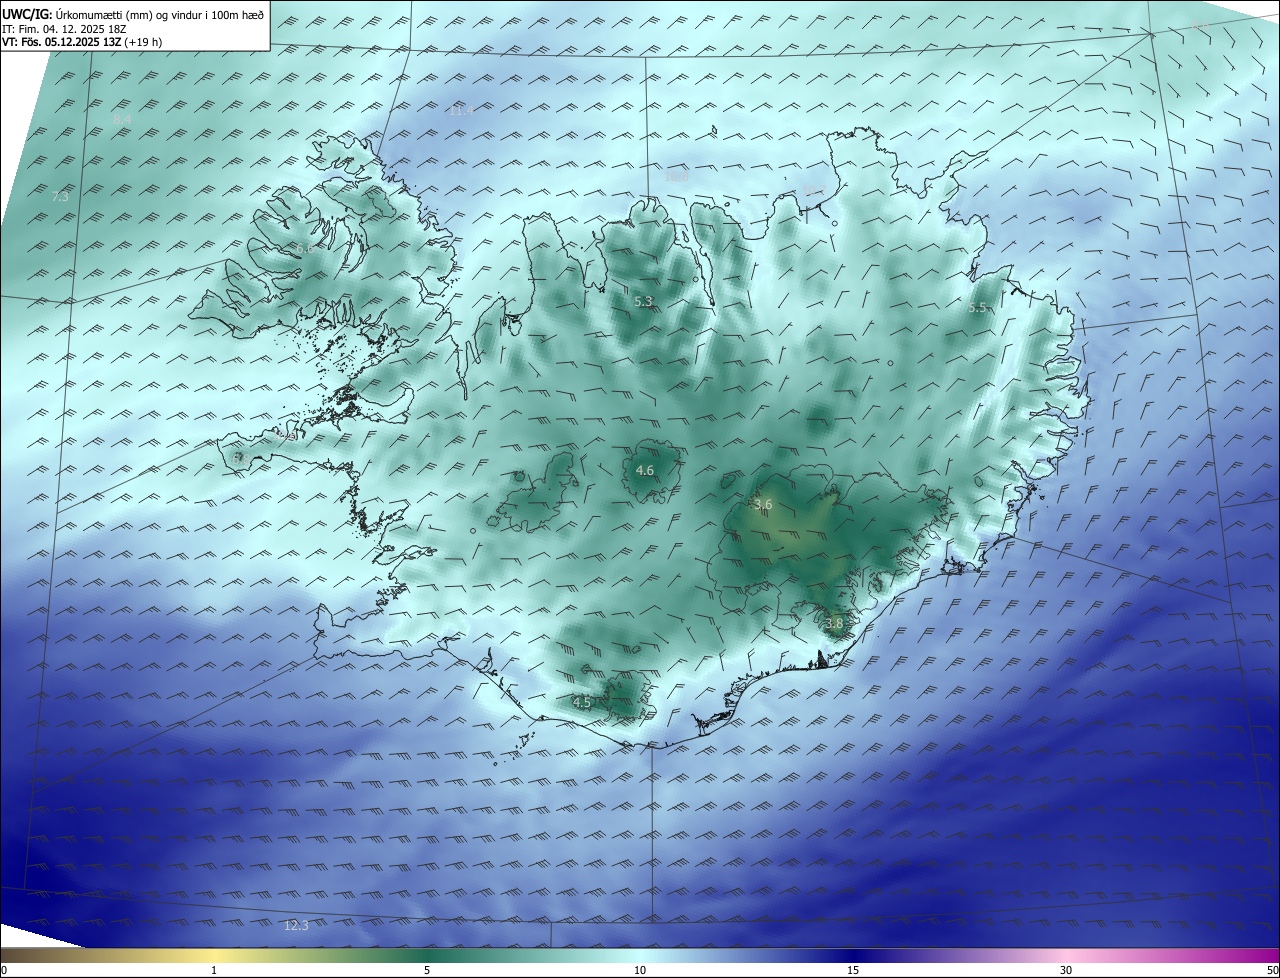This screenshot has height=978, width=1280.
Task: Click the 3.6 value label on Vatnajökull
Action: coord(763,505)
